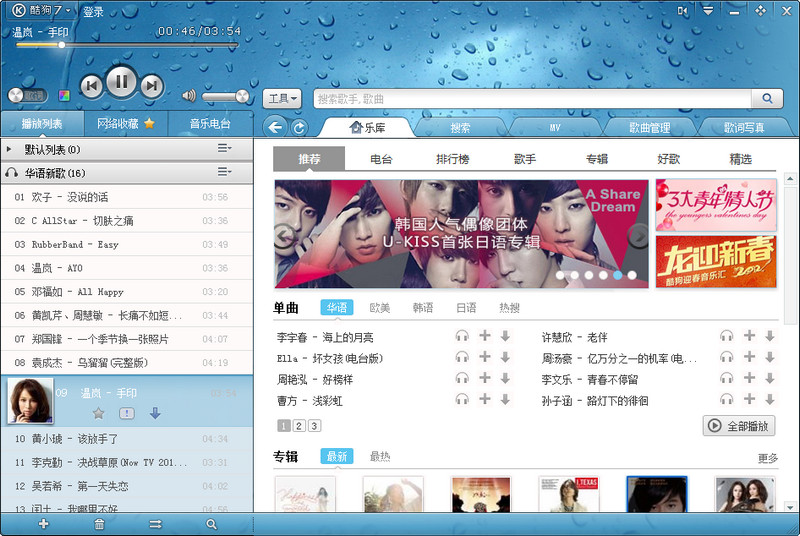Open the 3大青年情人节 banner
800x536 pixels.
[x=716, y=205]
